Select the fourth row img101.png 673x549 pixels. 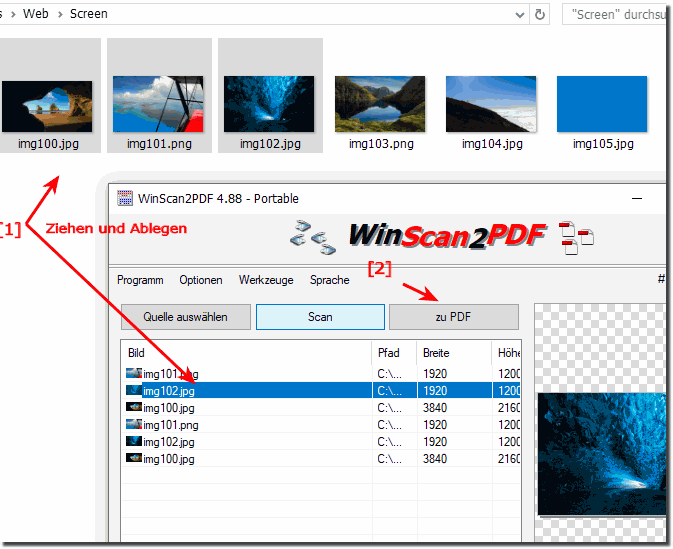coord(321,425)
